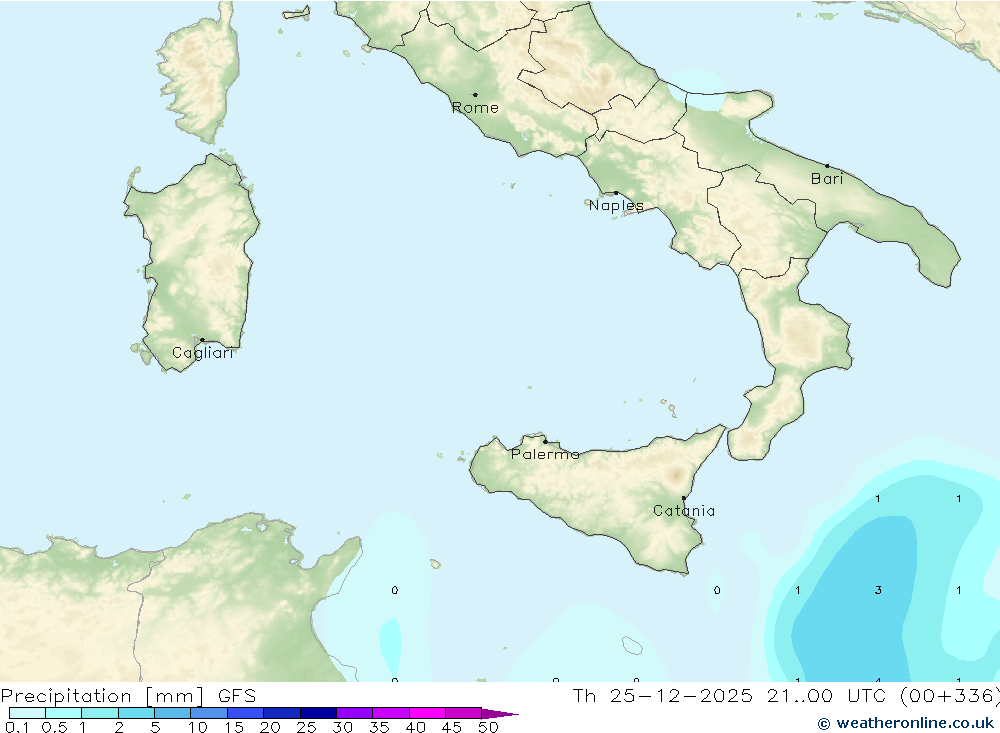Select the Cagliari city label

coord(203,353)
